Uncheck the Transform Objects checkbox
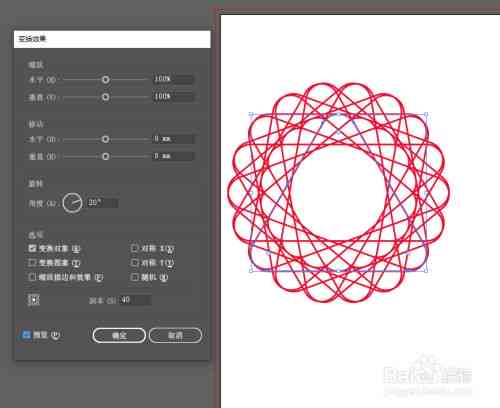Image resolution: width=500 pixels, height=408 pixels. click(x=32, y=248)
